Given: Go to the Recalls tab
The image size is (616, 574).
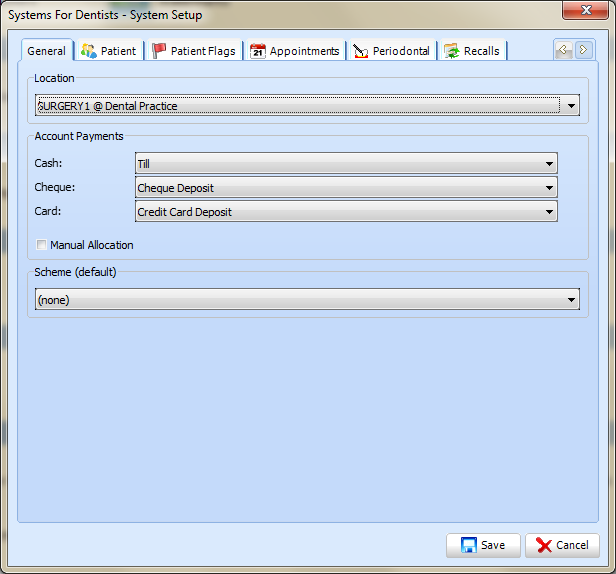Looking at the screenshot, I should coord(472,51).
